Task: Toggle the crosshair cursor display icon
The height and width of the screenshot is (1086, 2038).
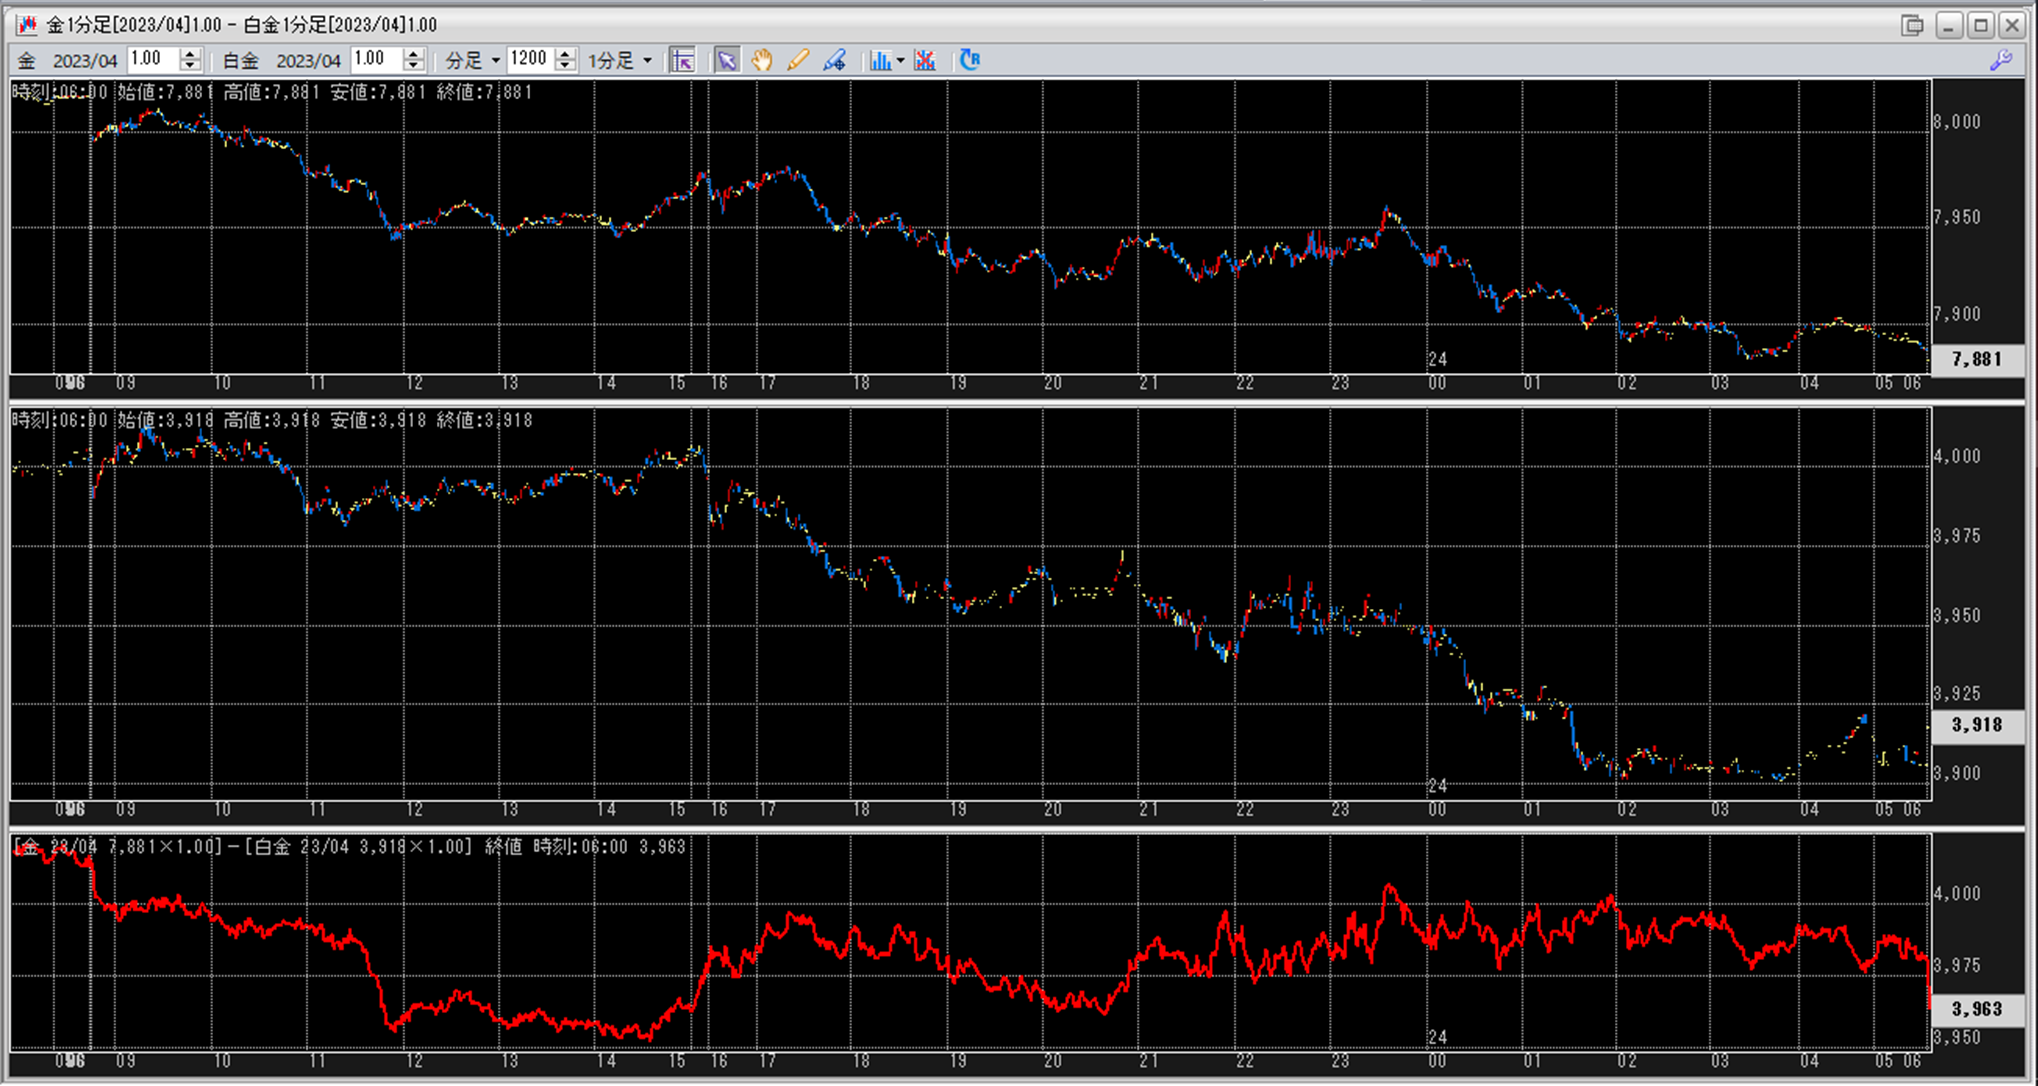Action: coord(683,60)
